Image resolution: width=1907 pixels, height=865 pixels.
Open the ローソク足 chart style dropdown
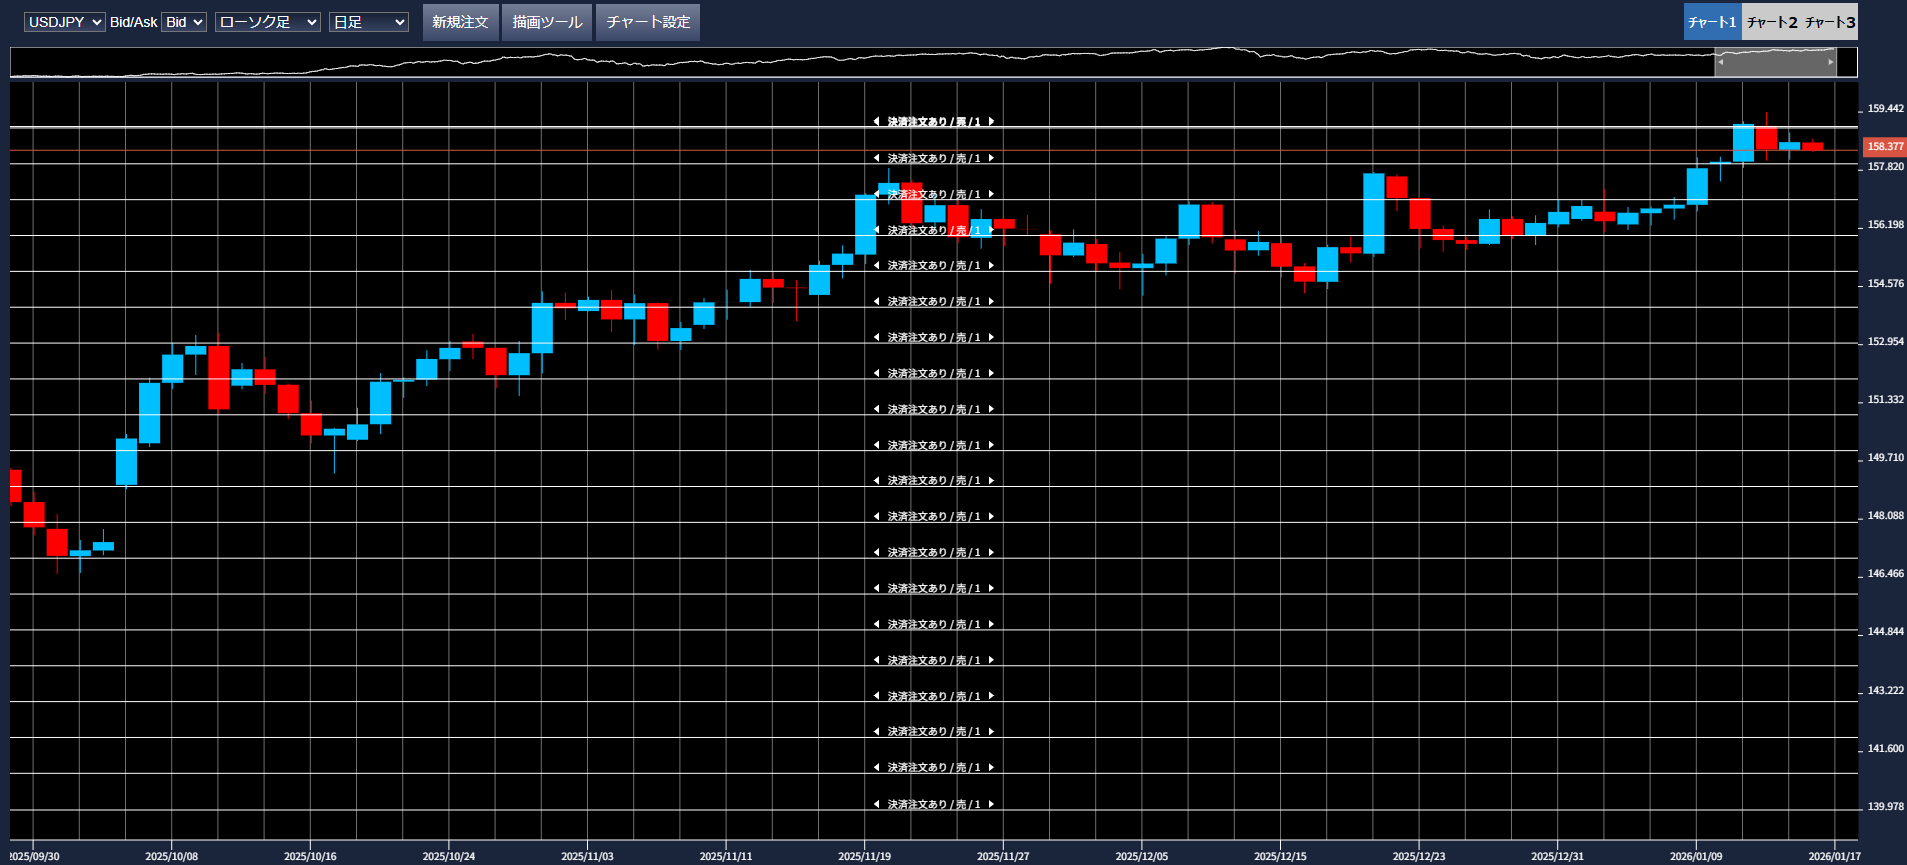267,22
